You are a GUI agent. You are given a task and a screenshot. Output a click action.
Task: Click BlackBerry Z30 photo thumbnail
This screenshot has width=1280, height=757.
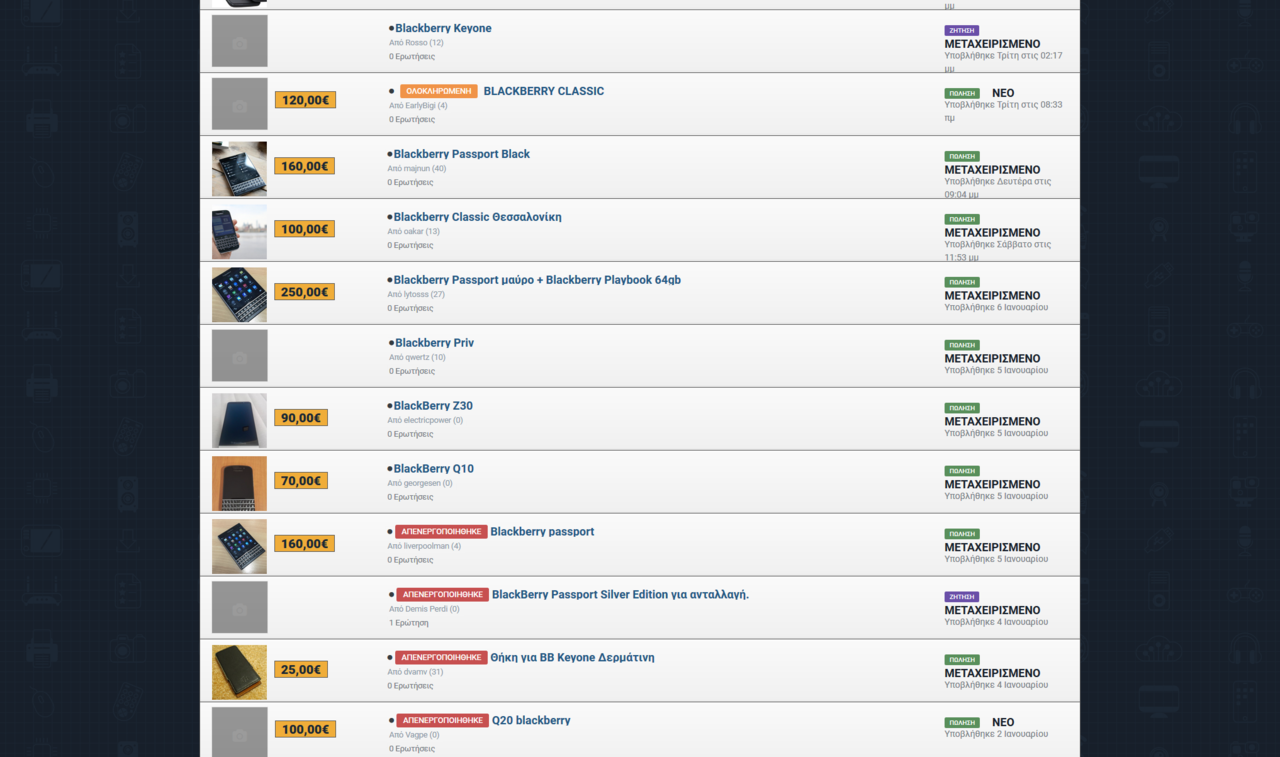[x=240, y=421]
